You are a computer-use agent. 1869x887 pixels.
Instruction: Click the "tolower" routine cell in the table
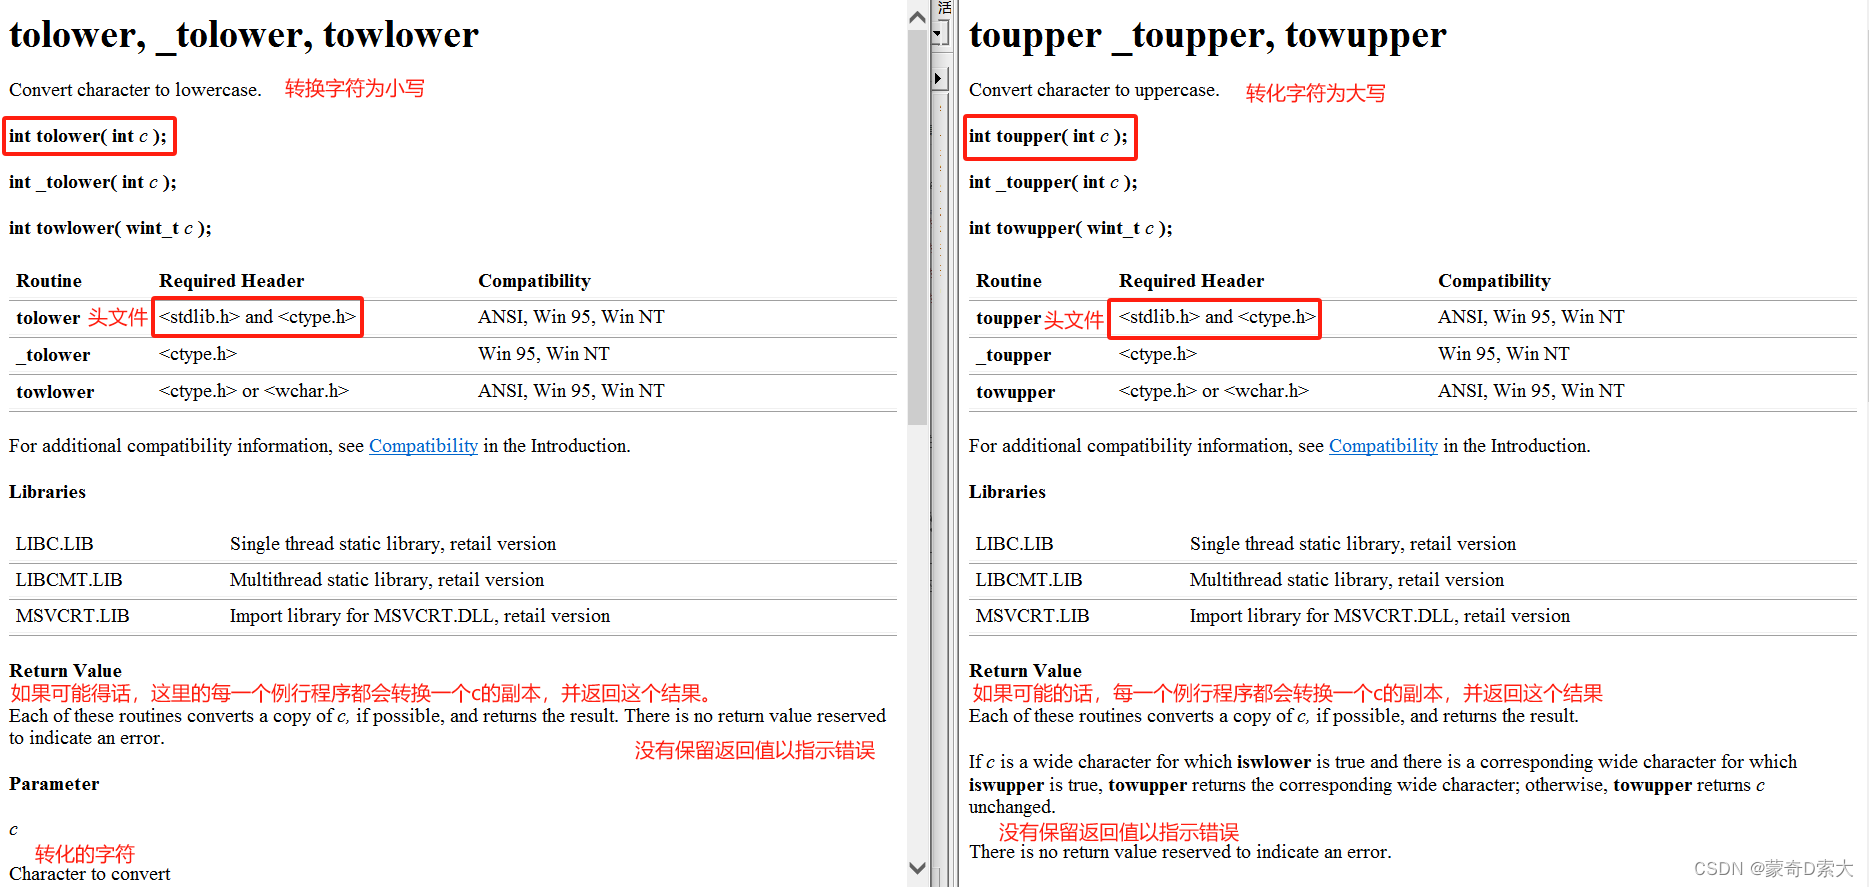48,318
